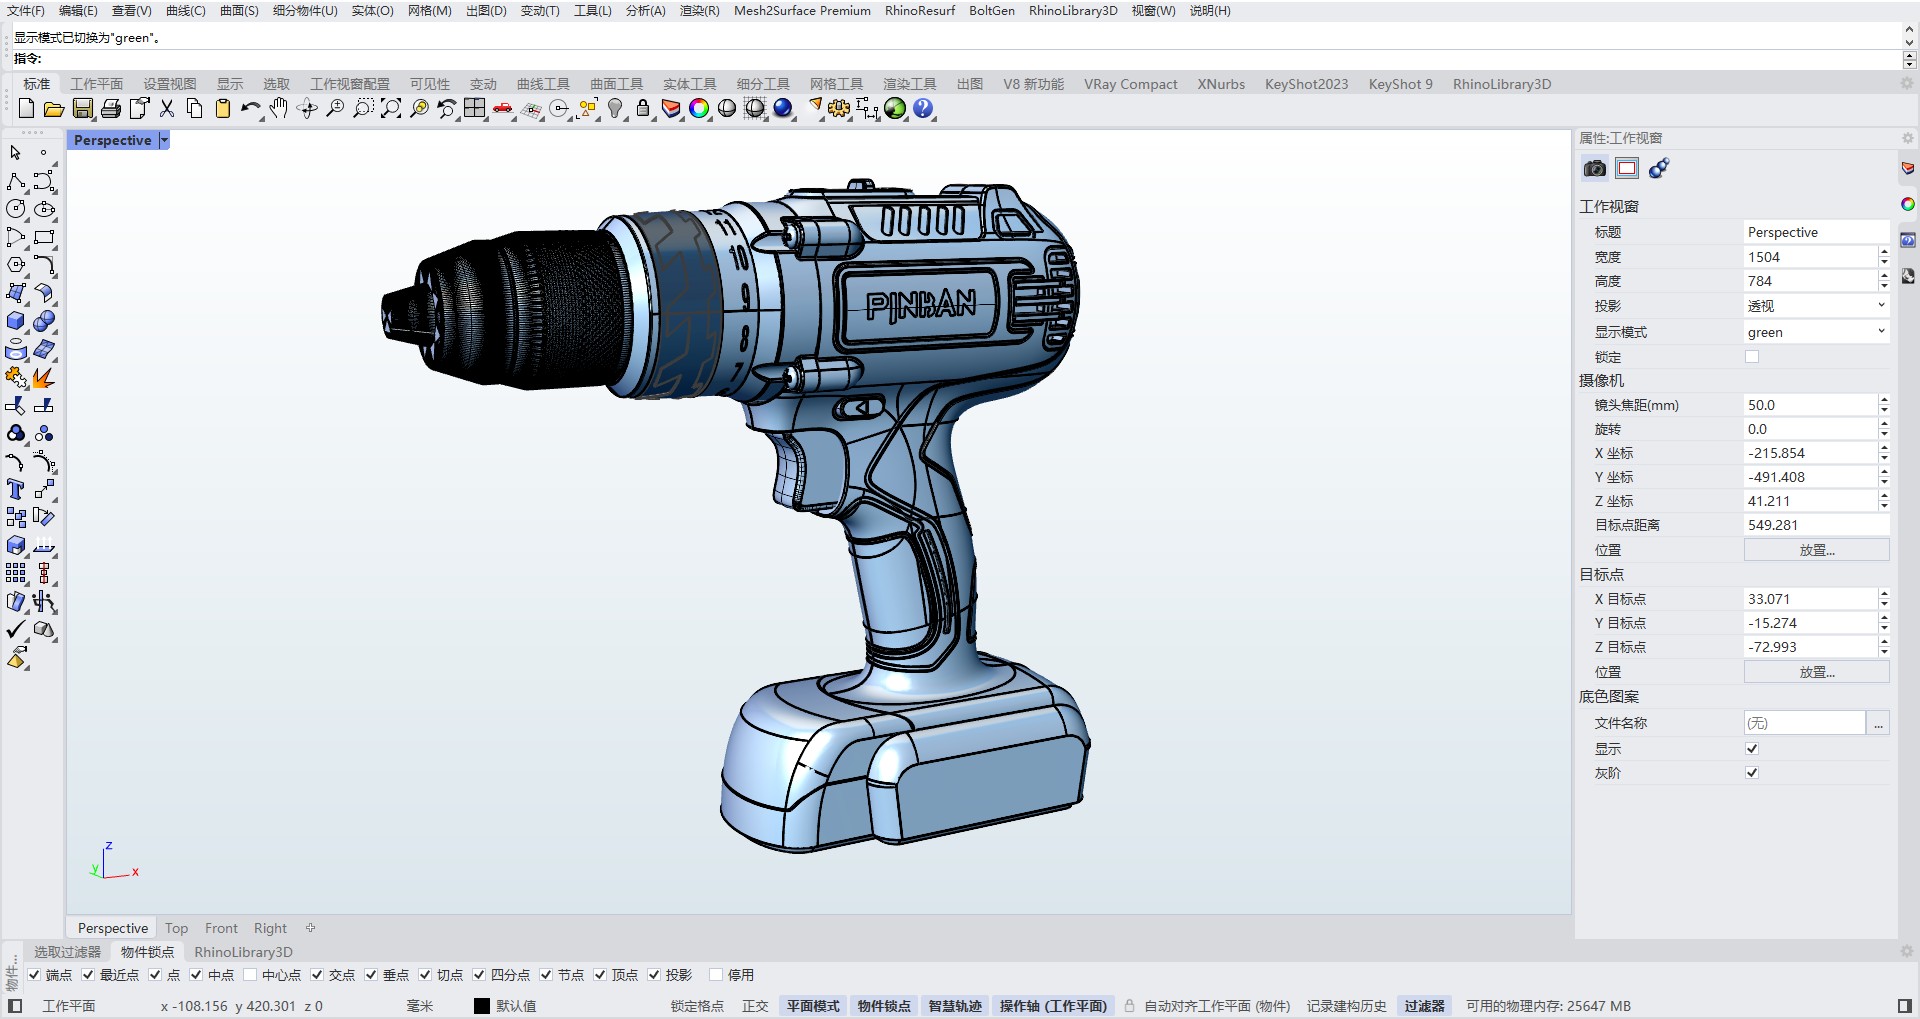
Task: Click the padlock Lock objects icon
Action: point(643,109)
